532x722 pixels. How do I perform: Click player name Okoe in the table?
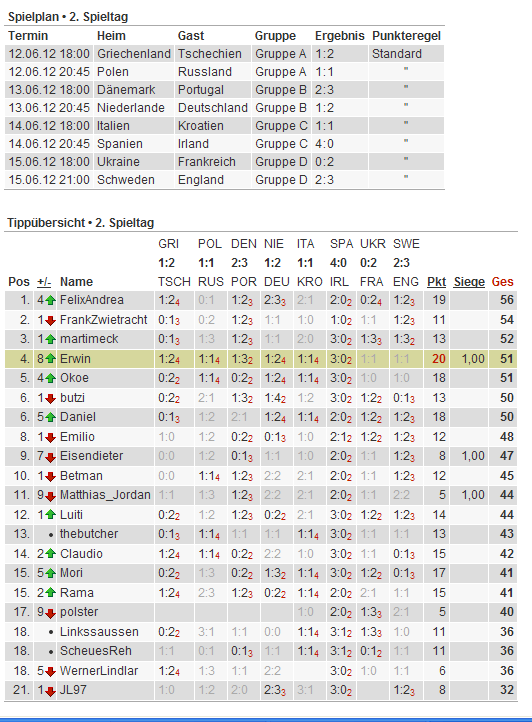pos(74,378)
